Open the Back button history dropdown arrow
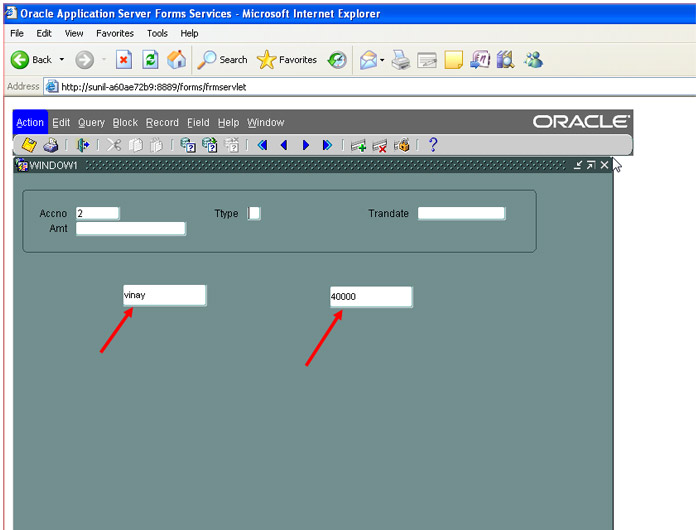Viewport: 700px width, 530px height. [x=62, y=59]
